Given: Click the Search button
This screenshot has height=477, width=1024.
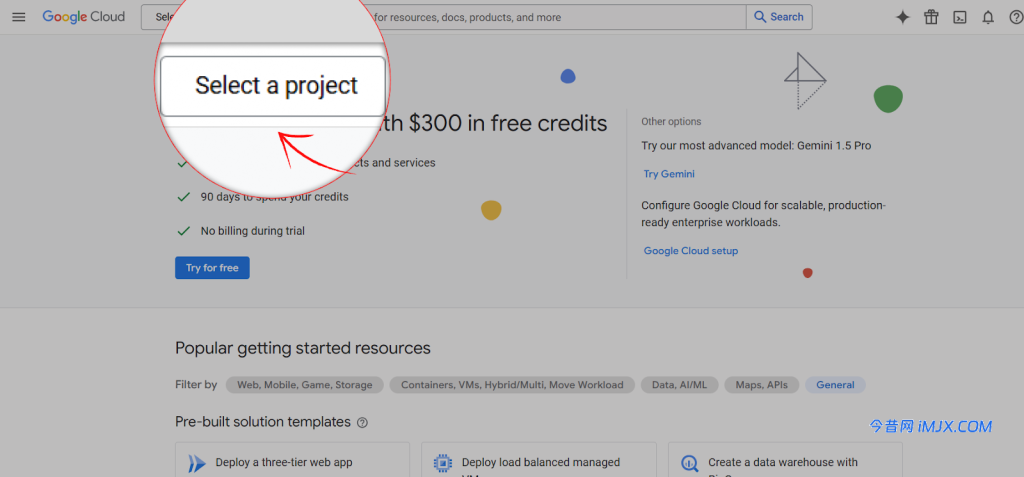Looking at the screenshot, I should point(779,17).
